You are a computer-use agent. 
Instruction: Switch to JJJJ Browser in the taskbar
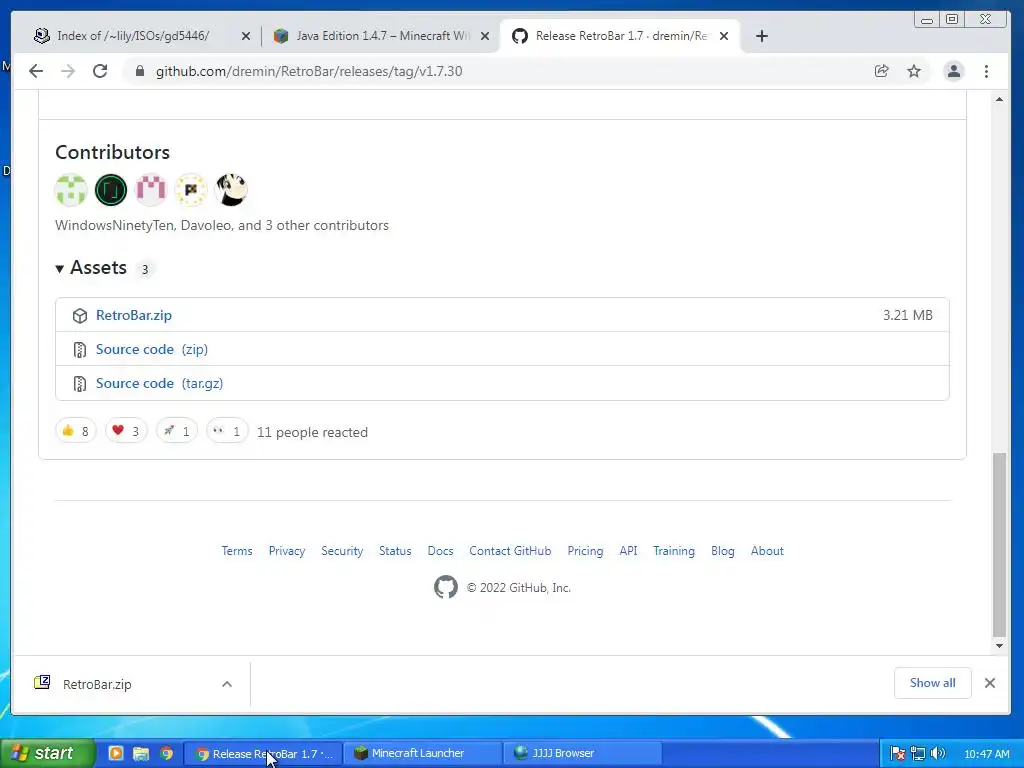point(583,754)
